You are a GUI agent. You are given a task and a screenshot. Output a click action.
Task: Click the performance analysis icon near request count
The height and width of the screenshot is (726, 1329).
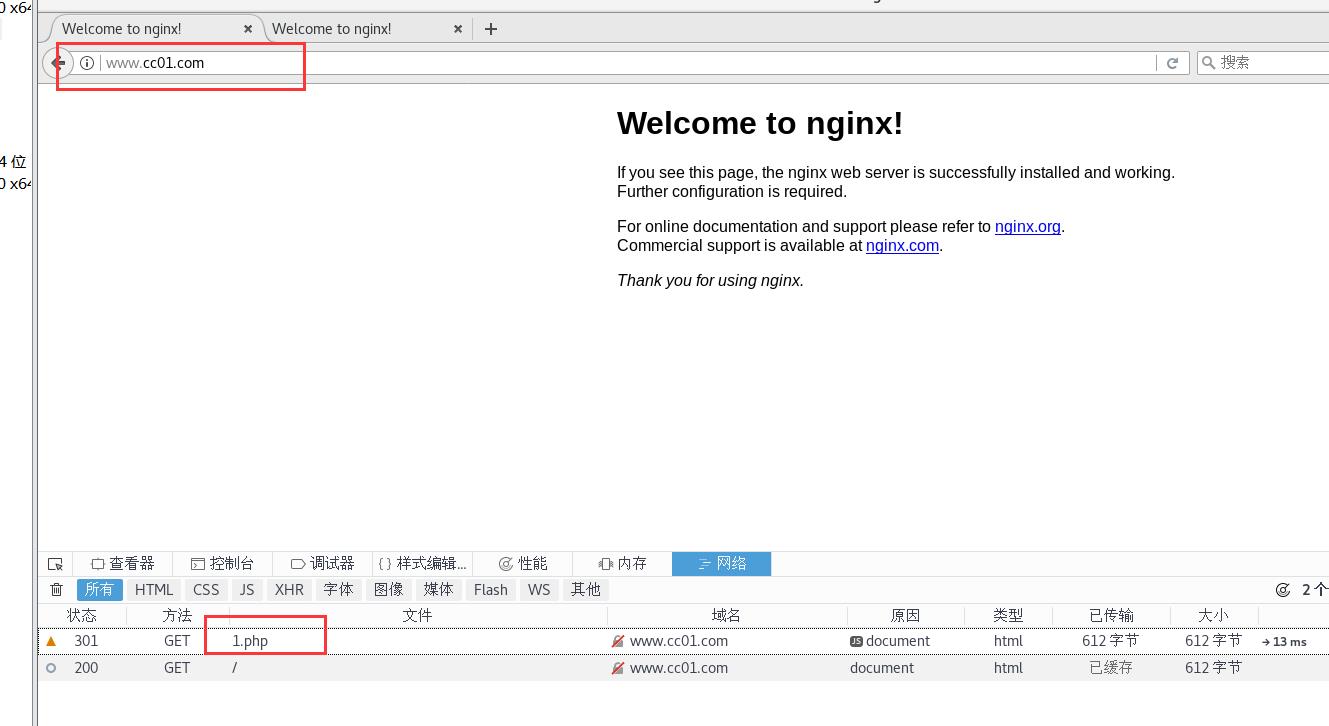(x=1283, y=590)
